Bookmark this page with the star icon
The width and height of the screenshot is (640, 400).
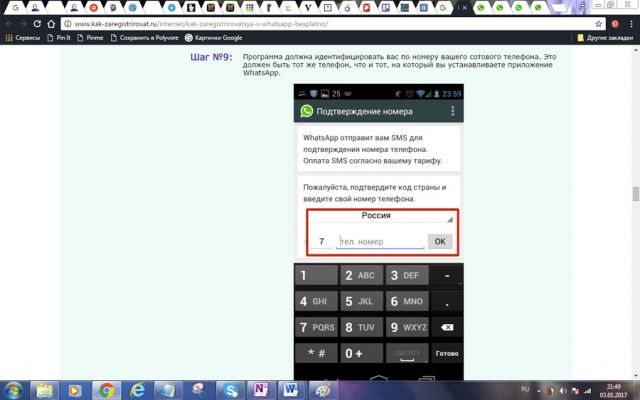(598, 24)
